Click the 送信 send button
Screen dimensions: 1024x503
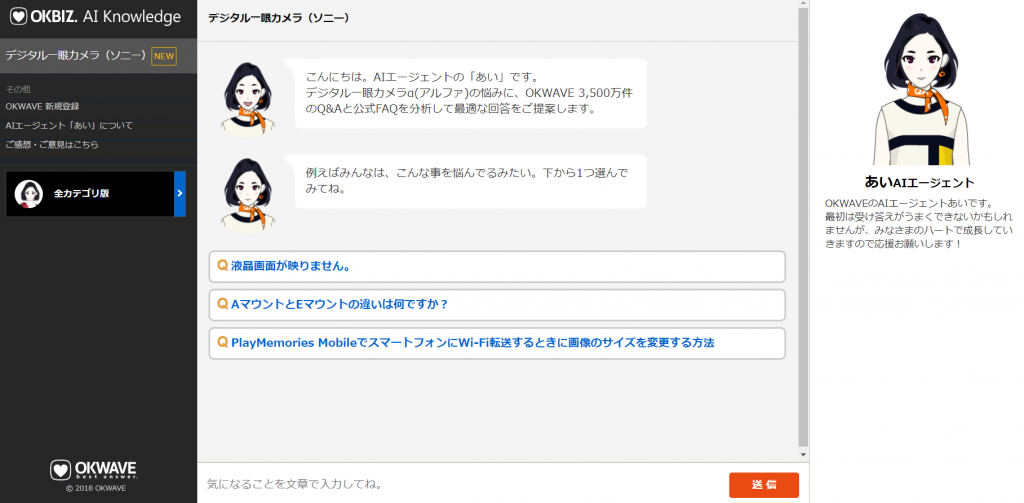(763, 485)
